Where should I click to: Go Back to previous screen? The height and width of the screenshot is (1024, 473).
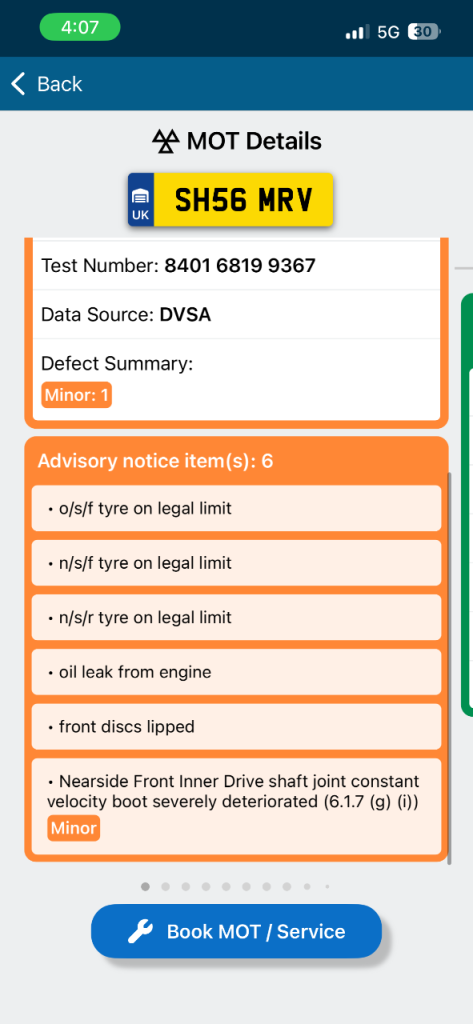[x=46, y=84]
